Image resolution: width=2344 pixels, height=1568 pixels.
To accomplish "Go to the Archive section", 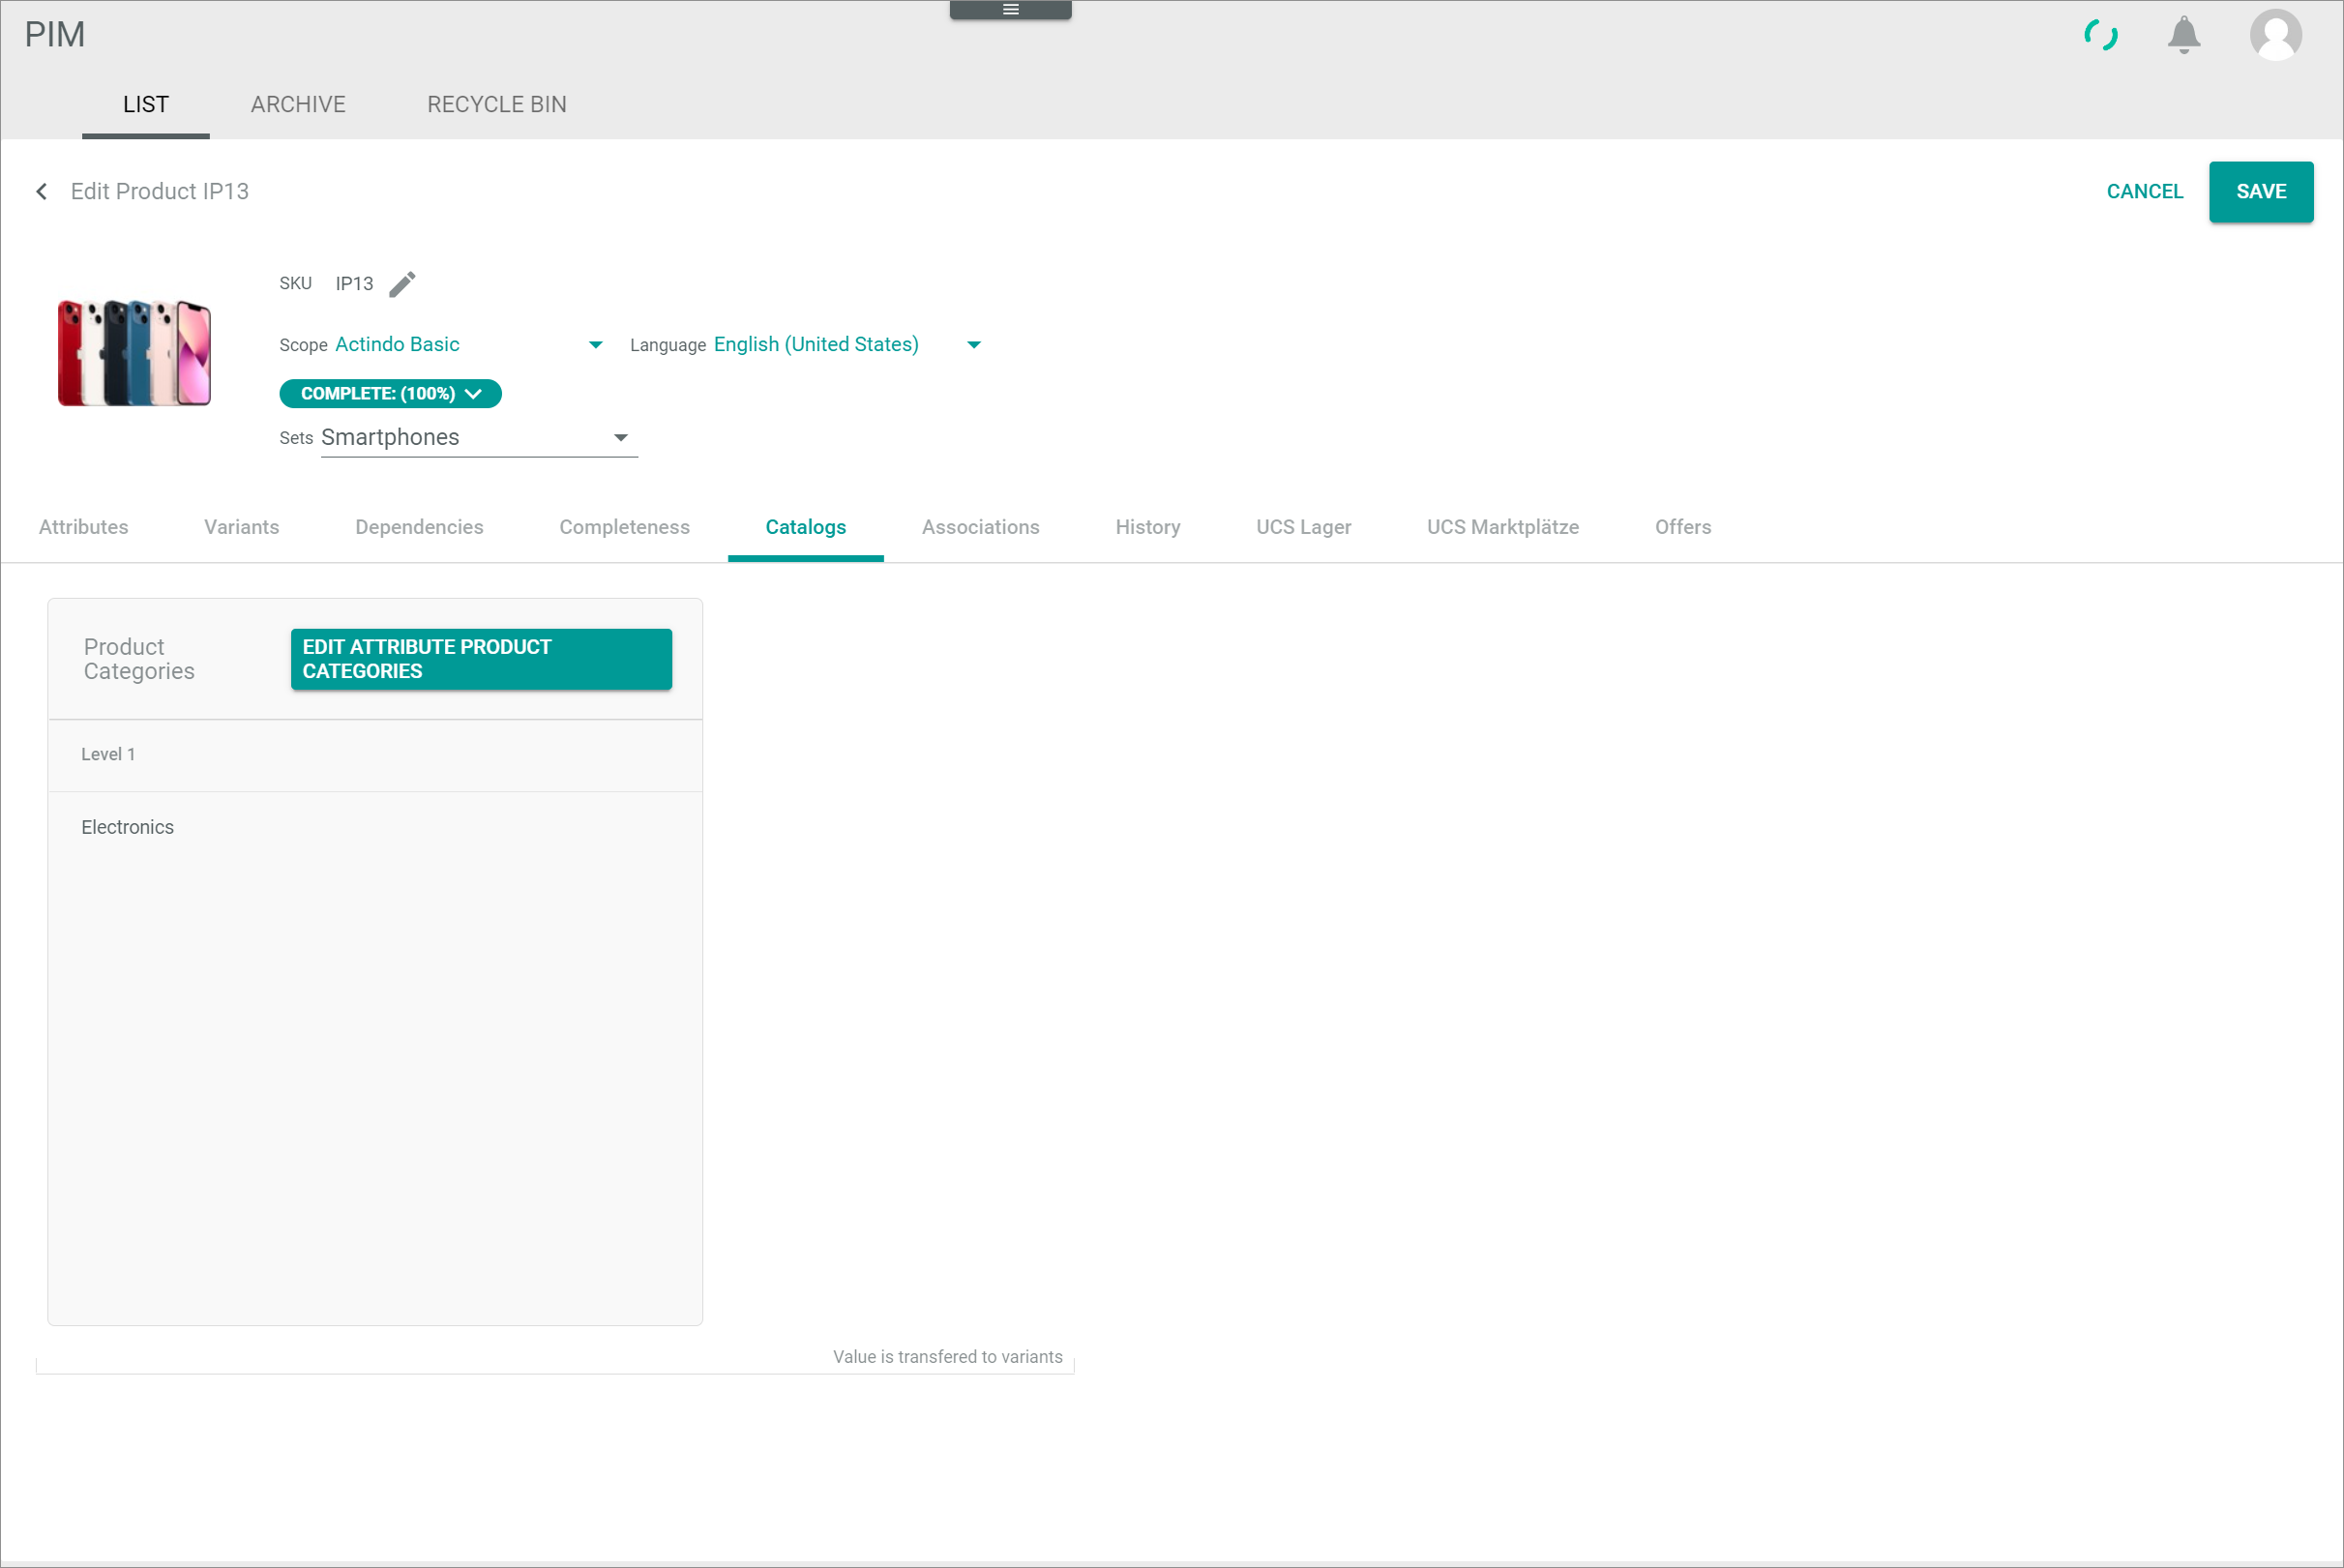I will [x=298, y=105].
